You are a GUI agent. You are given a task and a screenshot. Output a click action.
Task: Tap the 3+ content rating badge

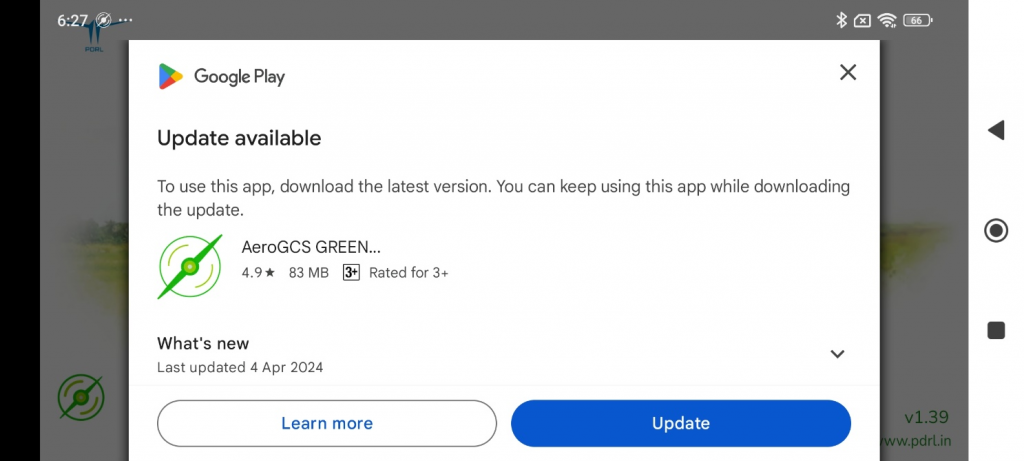click(351, 272)
